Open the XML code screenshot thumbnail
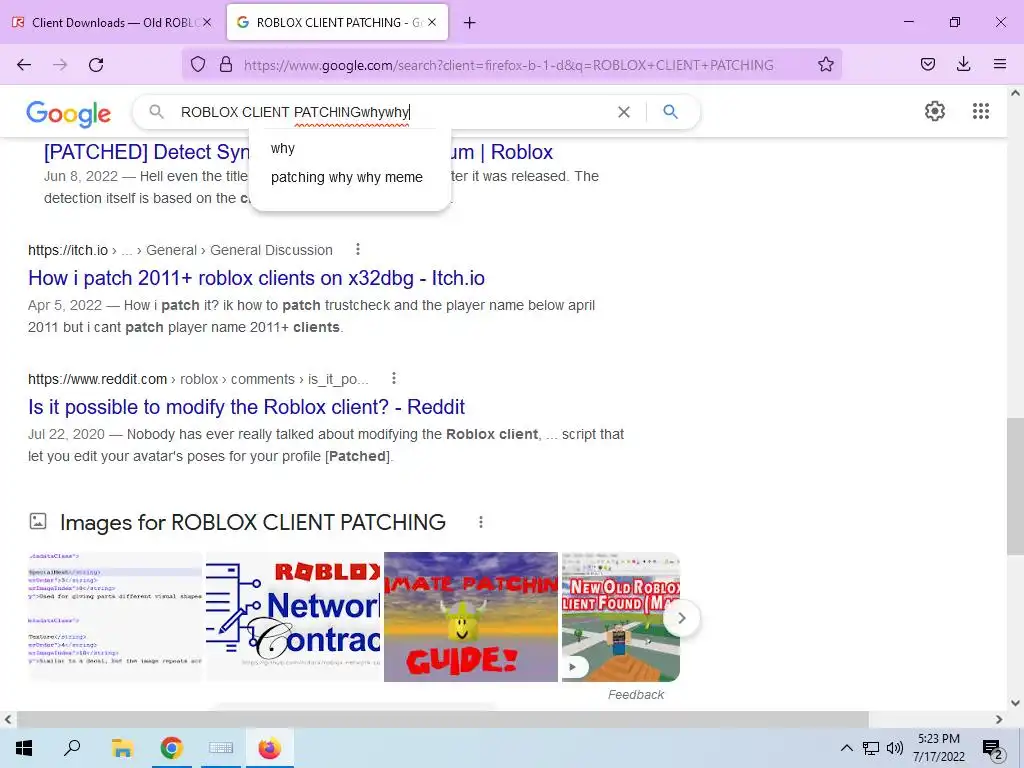 tap(115, 617)
